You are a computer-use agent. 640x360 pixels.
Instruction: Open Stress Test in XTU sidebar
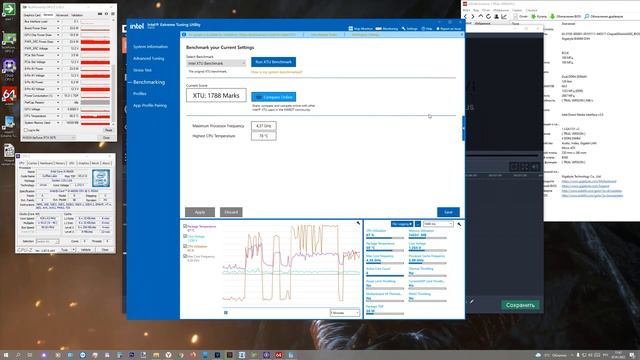[142, 70]
